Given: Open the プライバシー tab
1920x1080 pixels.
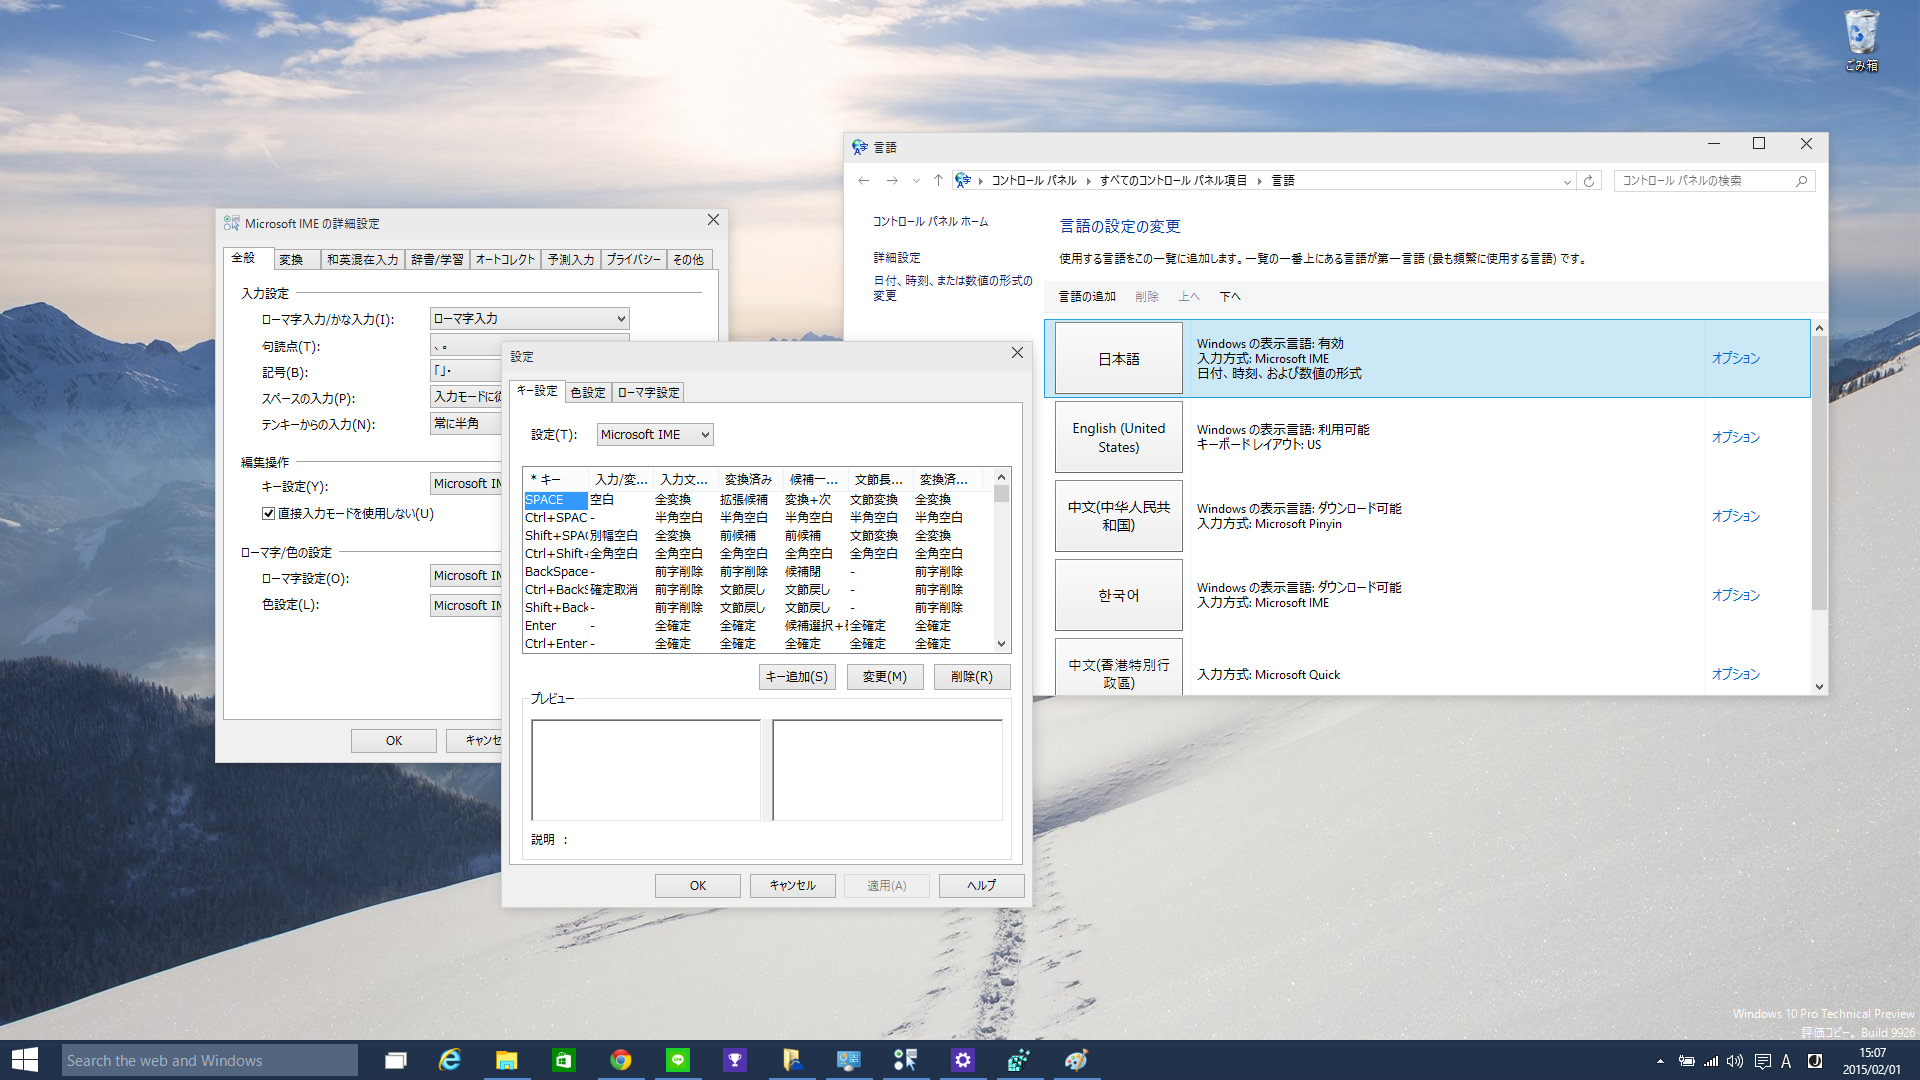Looking at the screenshot, I should 633,259.
